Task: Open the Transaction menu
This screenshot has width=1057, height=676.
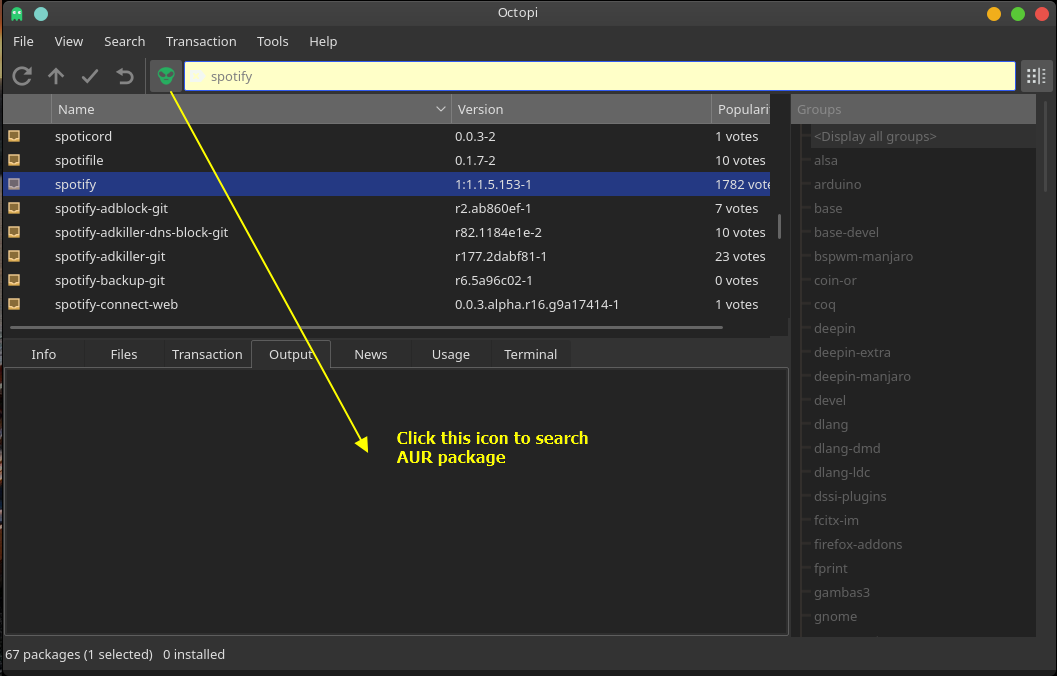Action: (x=201, y=41)
